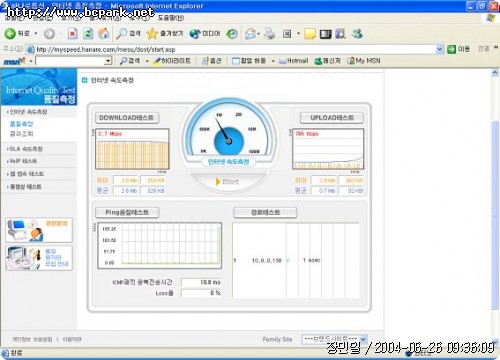Stop page loading with the red X icon
The image size is (500, 360).
coord(73,33)
